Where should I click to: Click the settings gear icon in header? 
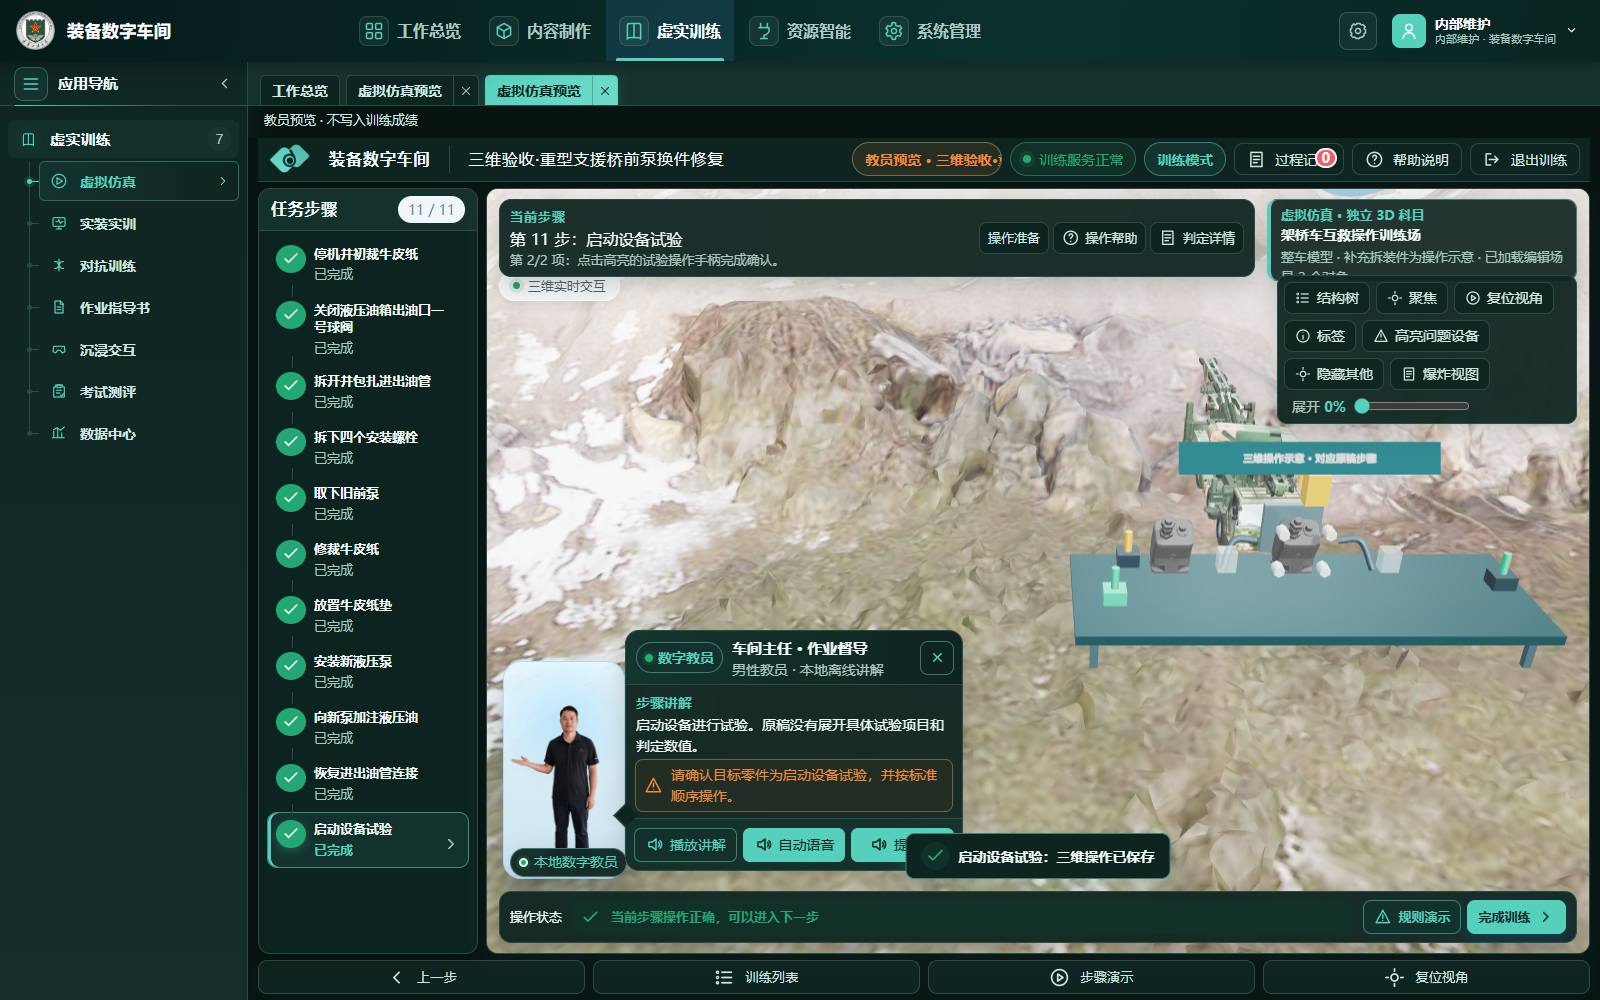pyautogui.click(x=1358, y=31)
